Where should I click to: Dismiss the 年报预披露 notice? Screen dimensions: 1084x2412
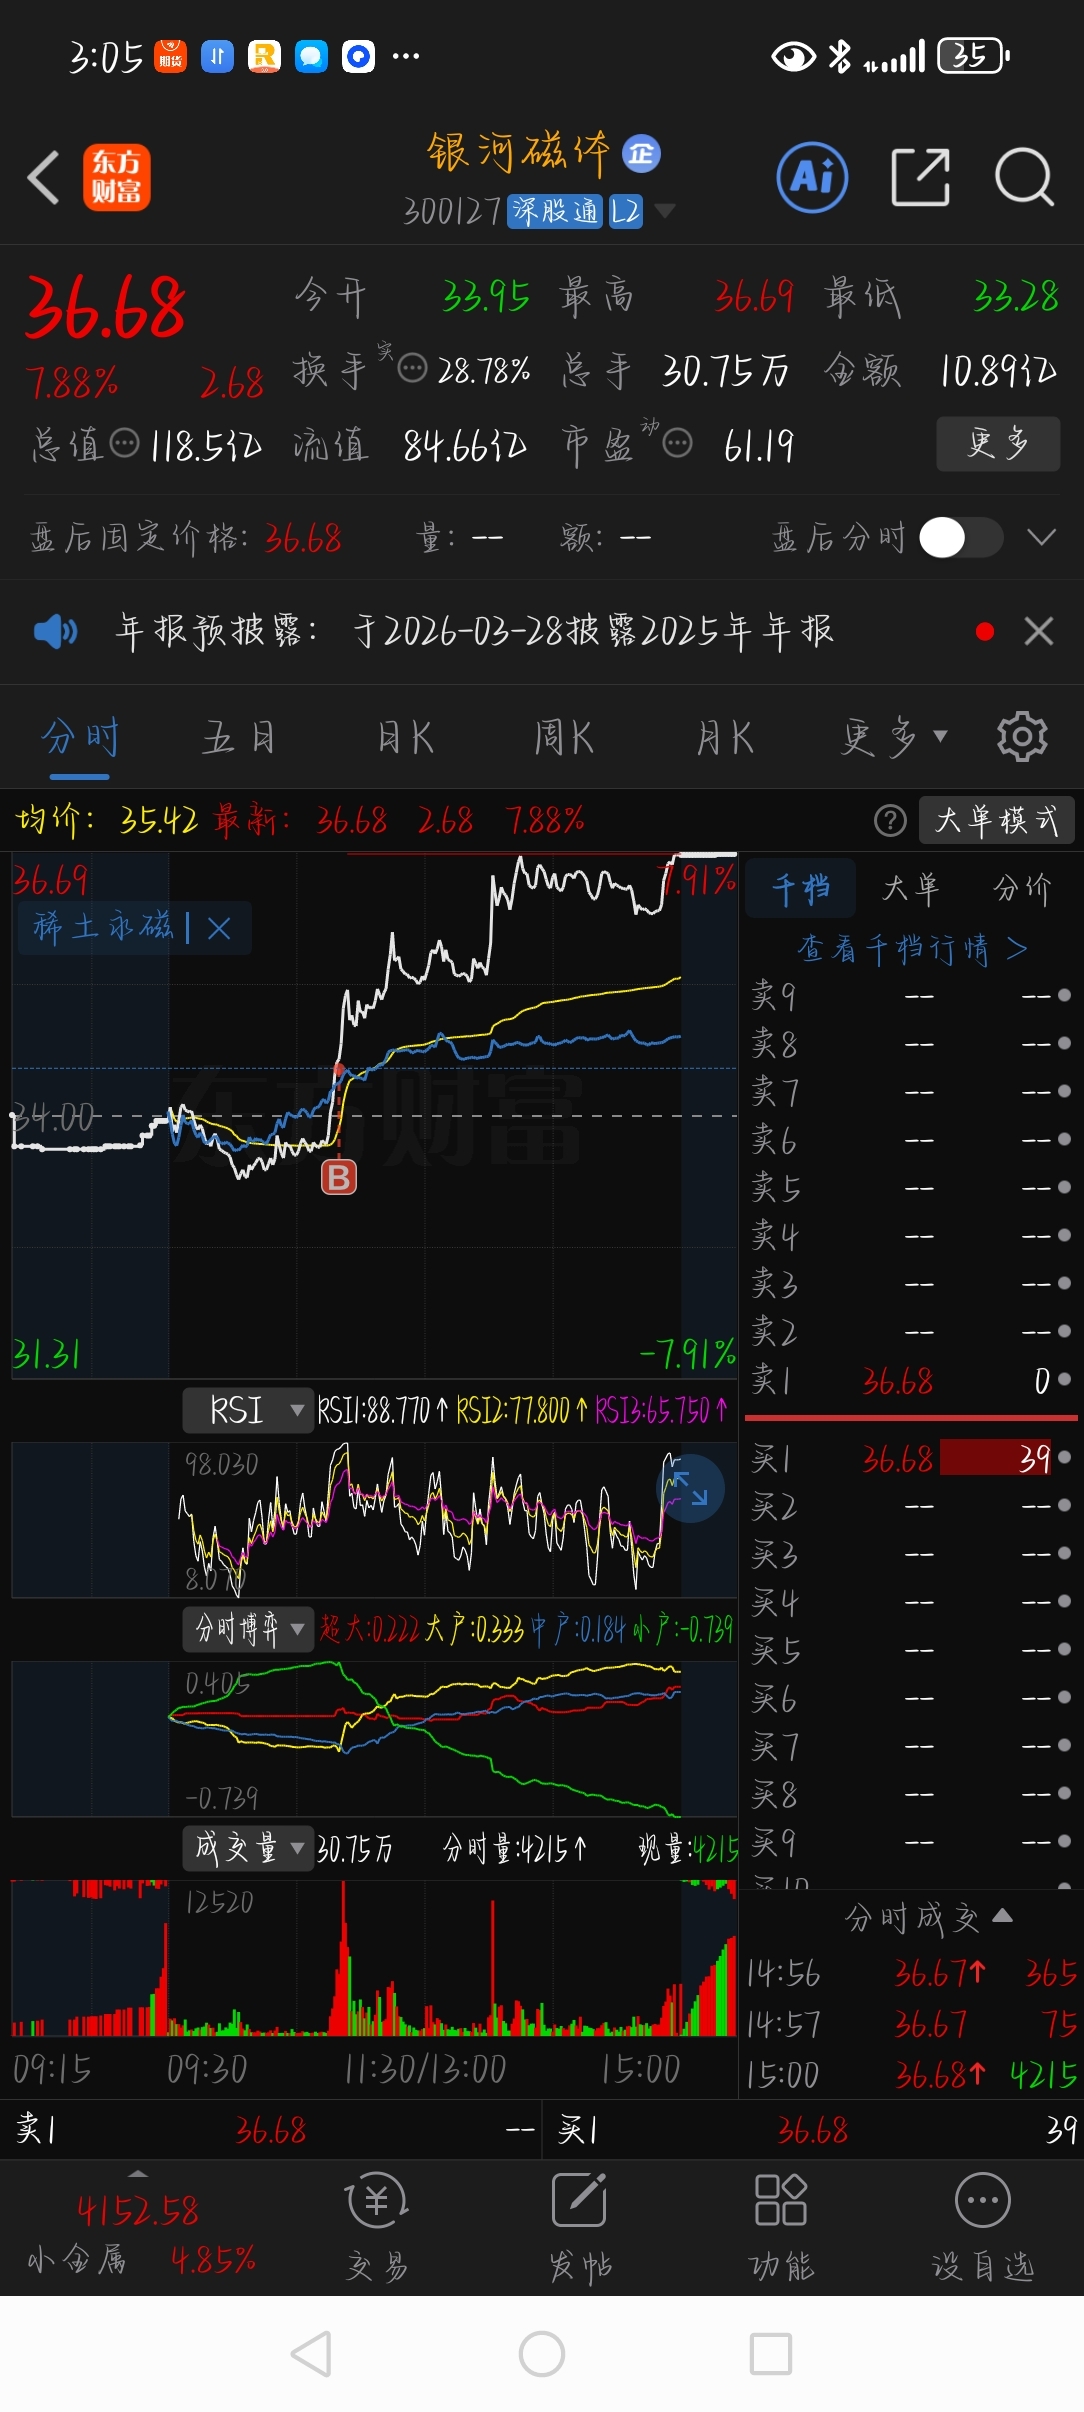click(x=1039, y=631)
